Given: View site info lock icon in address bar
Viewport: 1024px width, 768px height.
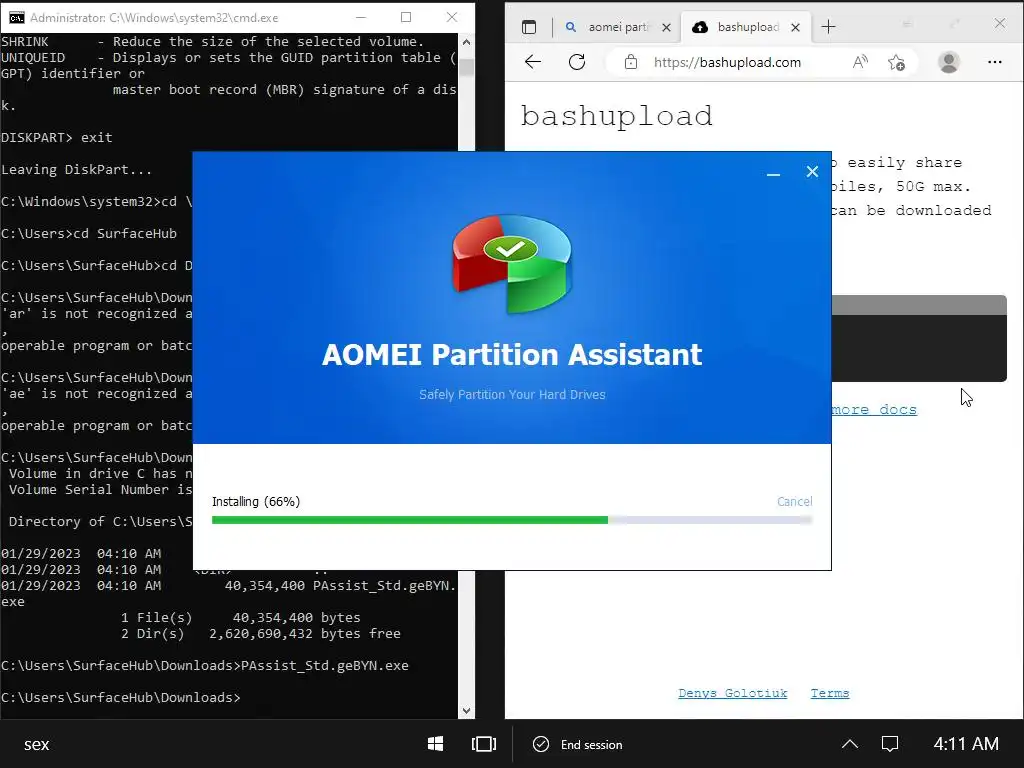Looking at the screenshot, I should (x=630, y=62).
